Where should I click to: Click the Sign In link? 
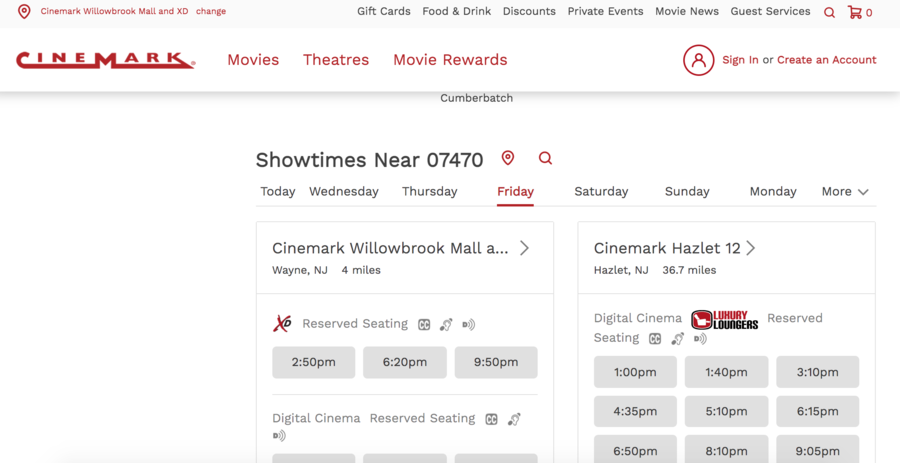tap(740, 60)
